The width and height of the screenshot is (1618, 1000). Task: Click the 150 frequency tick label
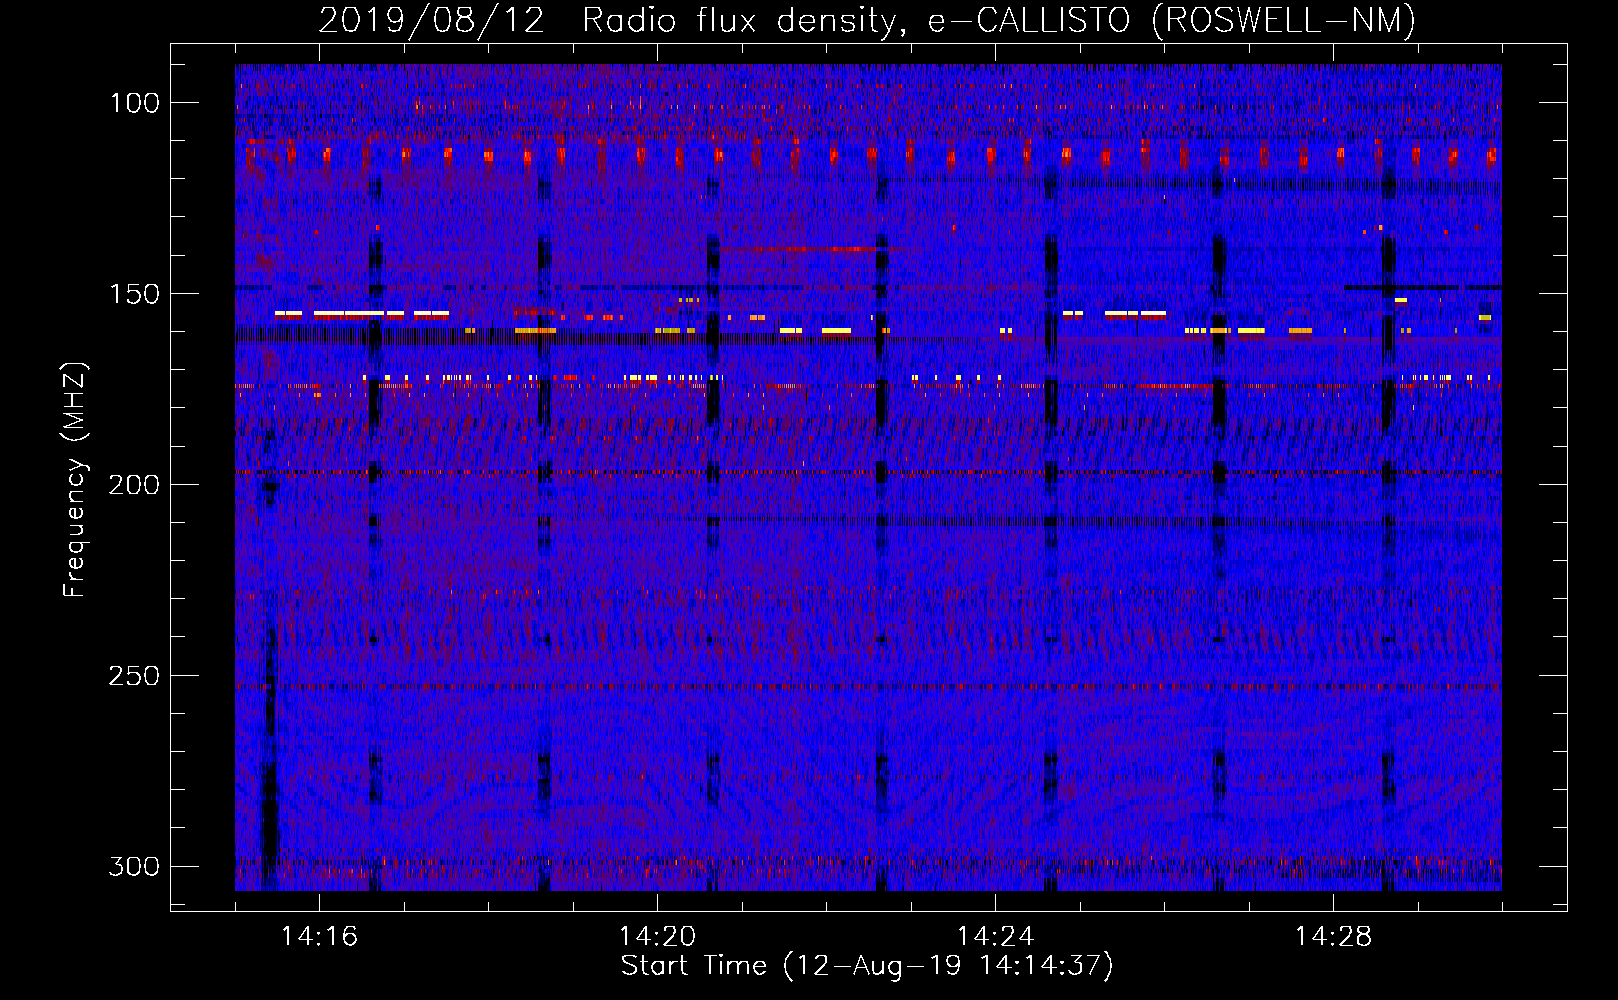pyautogui.click(x=134, y=294)
